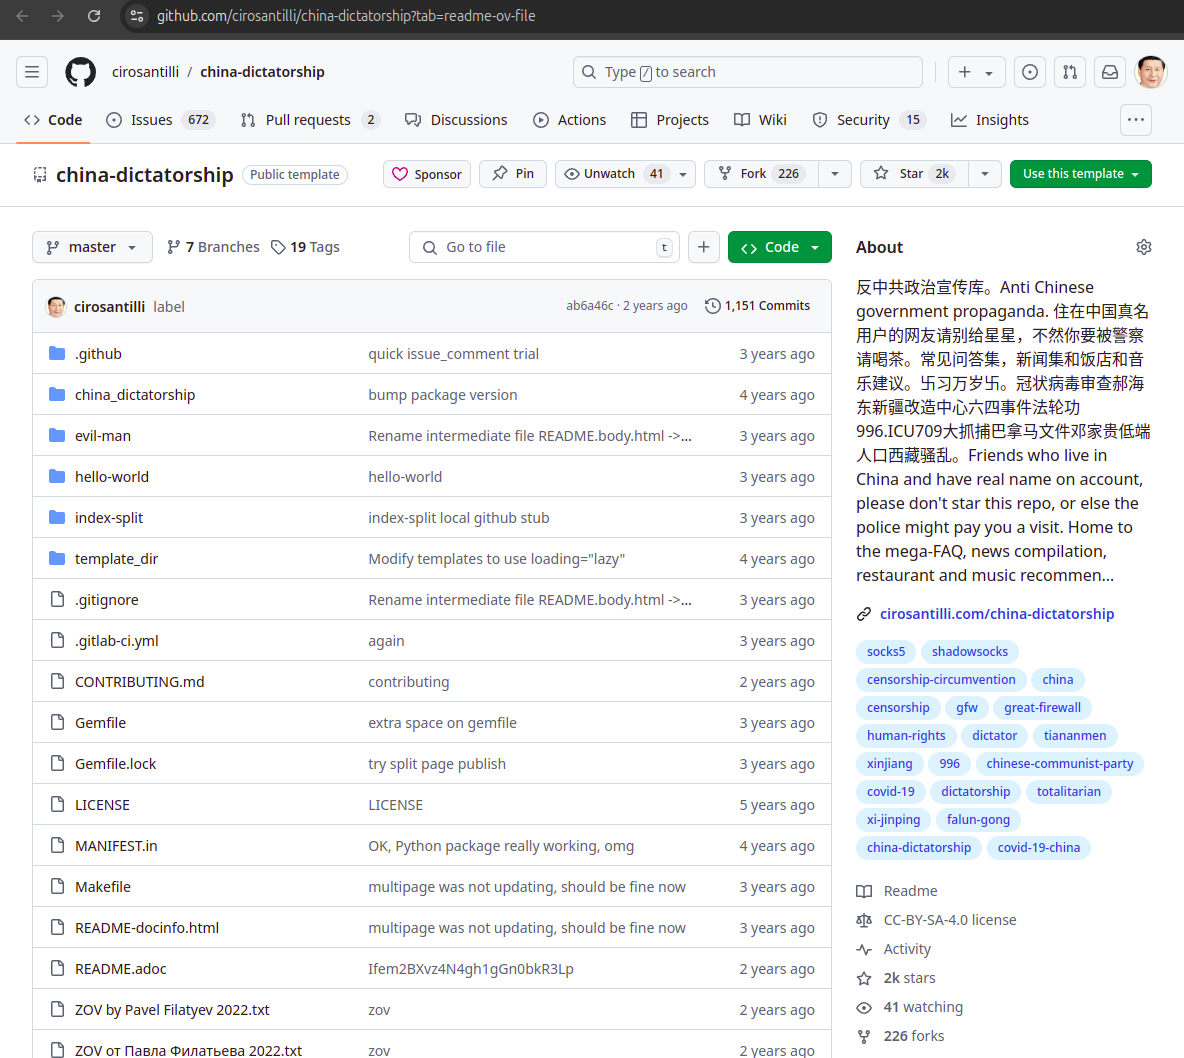Screen dimensions: 1184x1058
Task: Open the .github folder
Action: tap(98, 353)
